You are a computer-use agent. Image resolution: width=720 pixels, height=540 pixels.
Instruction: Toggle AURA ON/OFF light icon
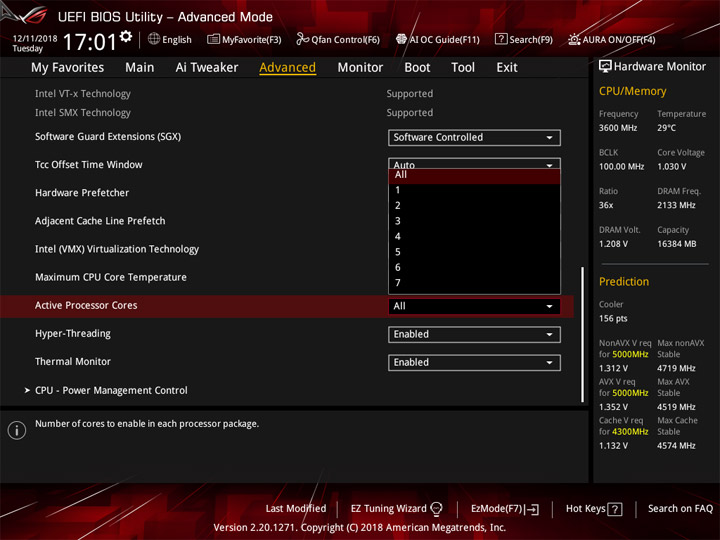point(574,39)
